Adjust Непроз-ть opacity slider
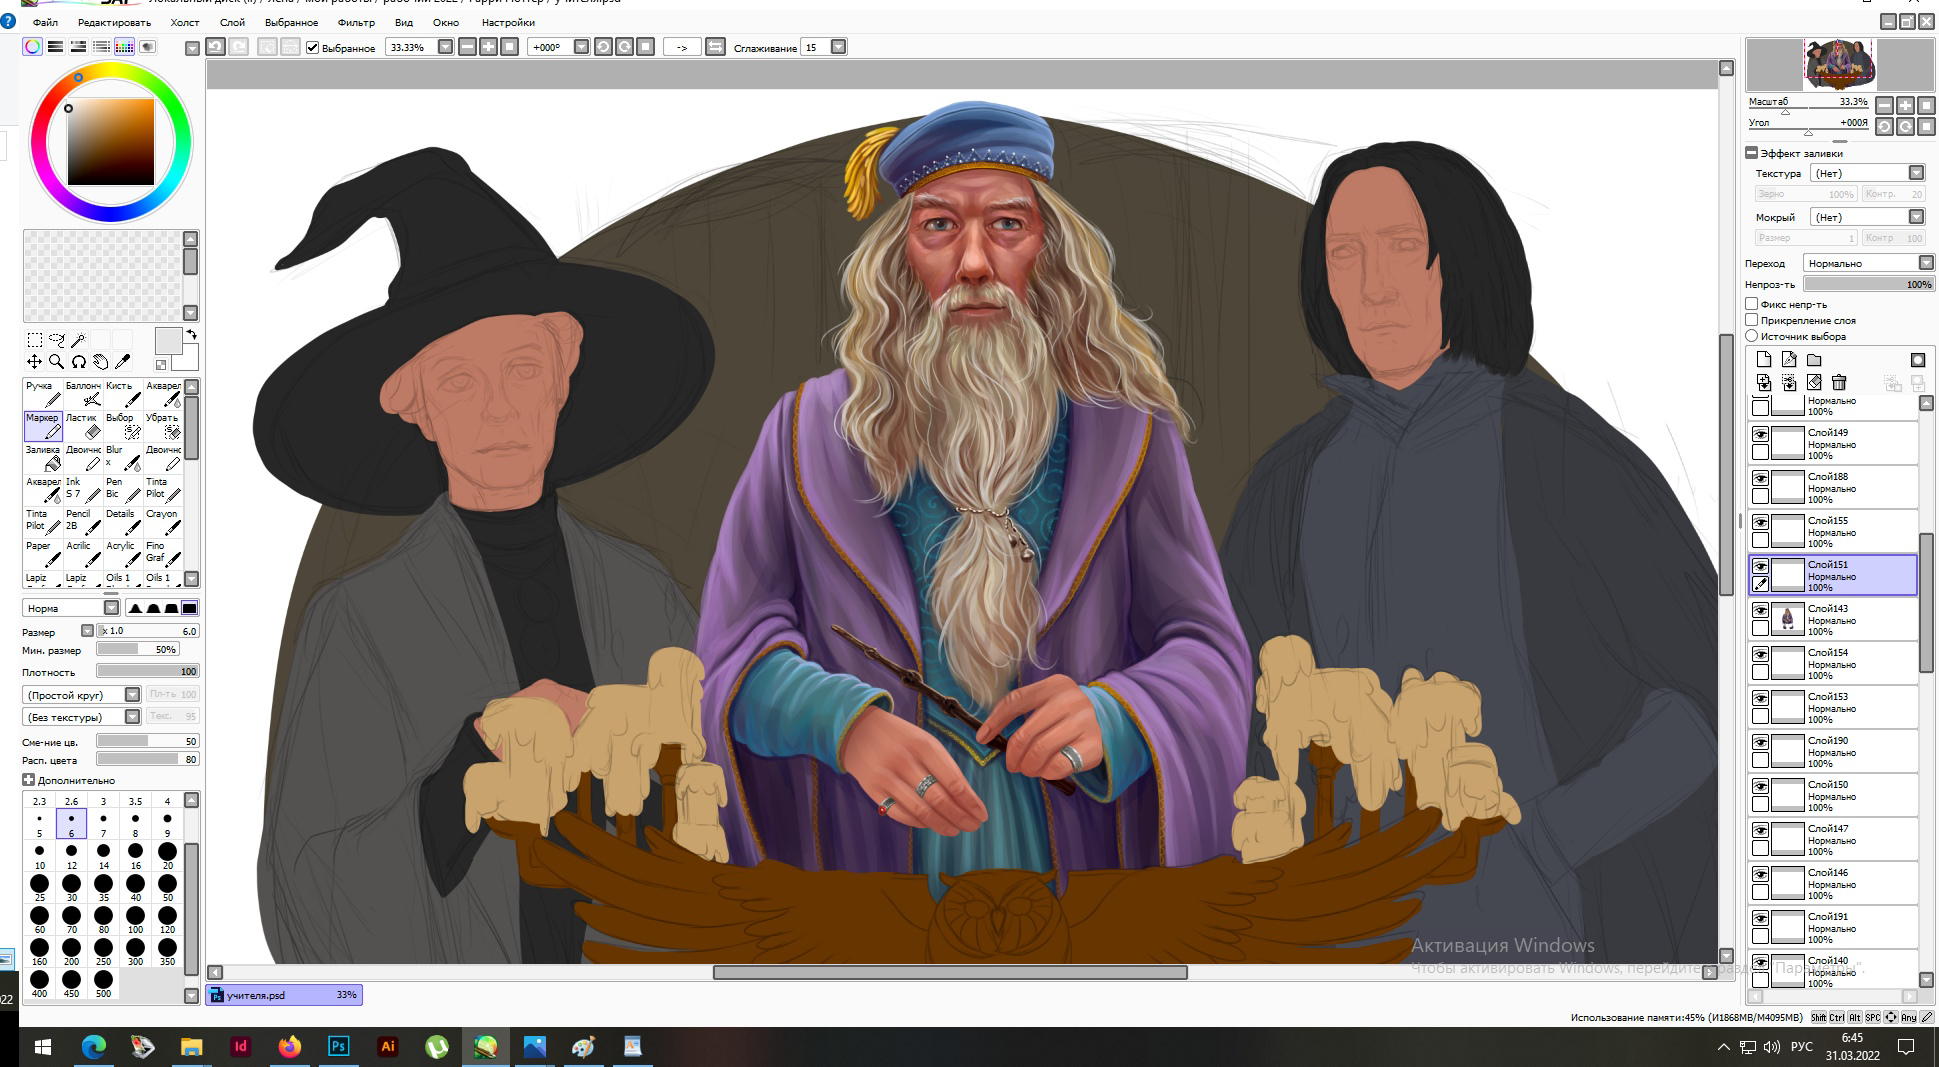1939x1067 pixels. [x=1869, y=284]
